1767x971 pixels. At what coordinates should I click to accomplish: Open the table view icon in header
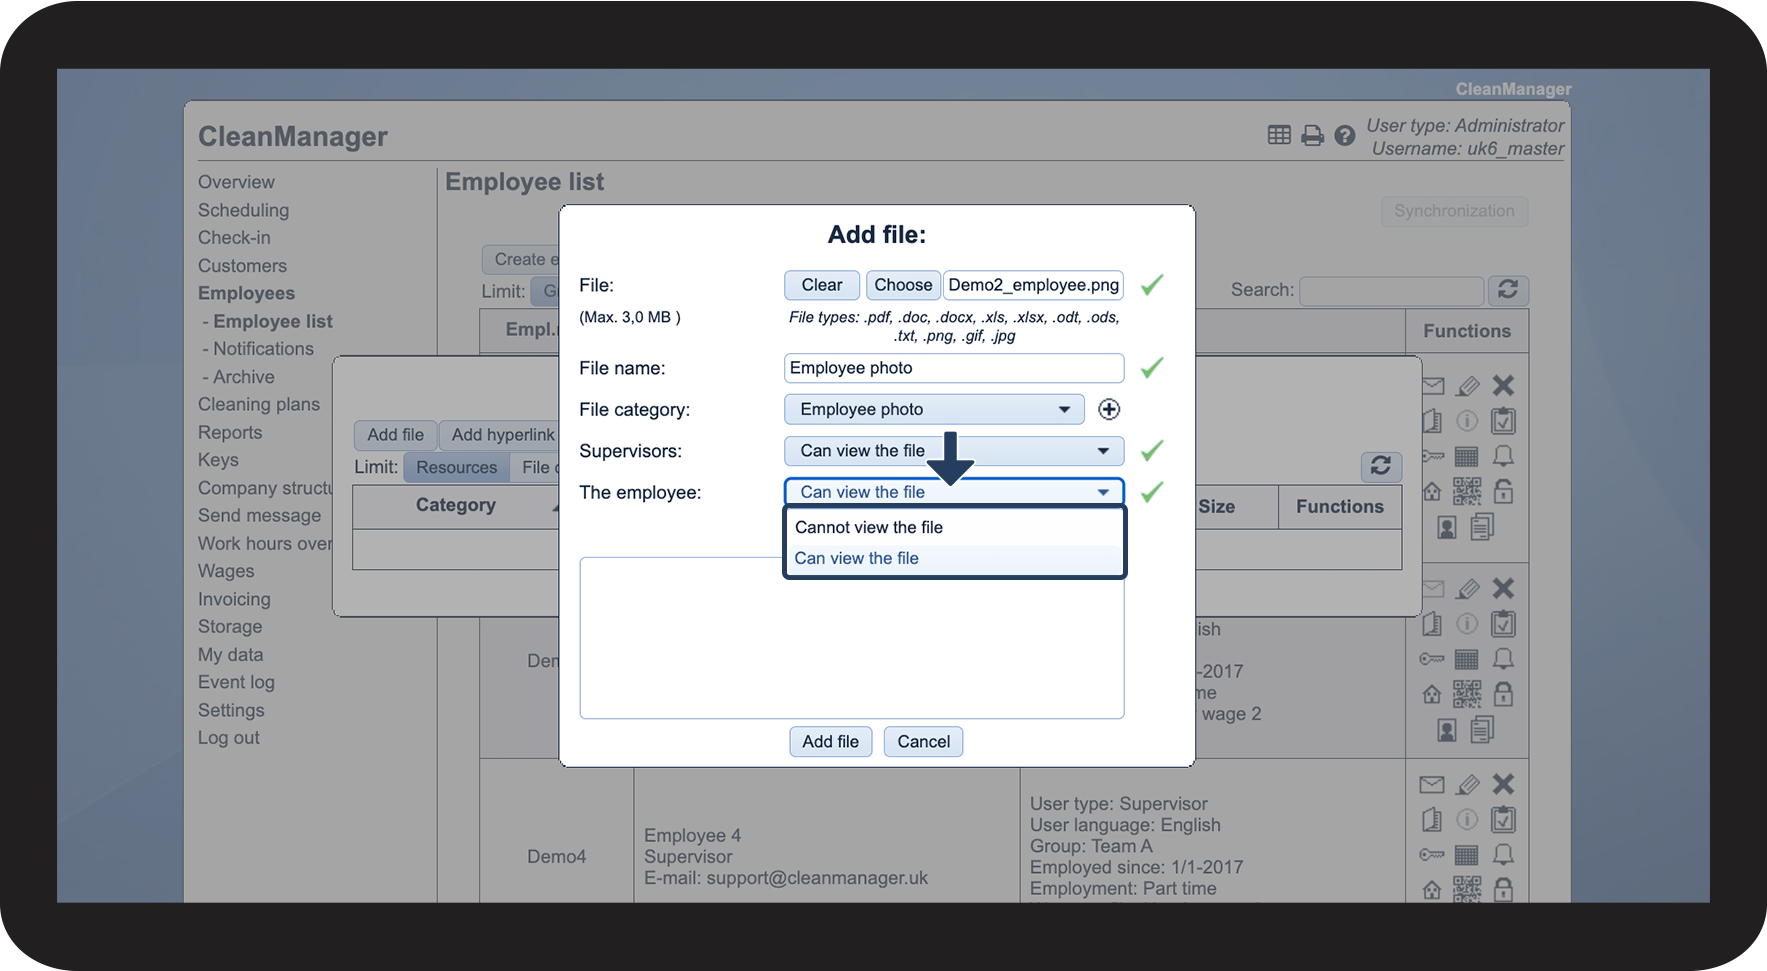(1279, 135)
